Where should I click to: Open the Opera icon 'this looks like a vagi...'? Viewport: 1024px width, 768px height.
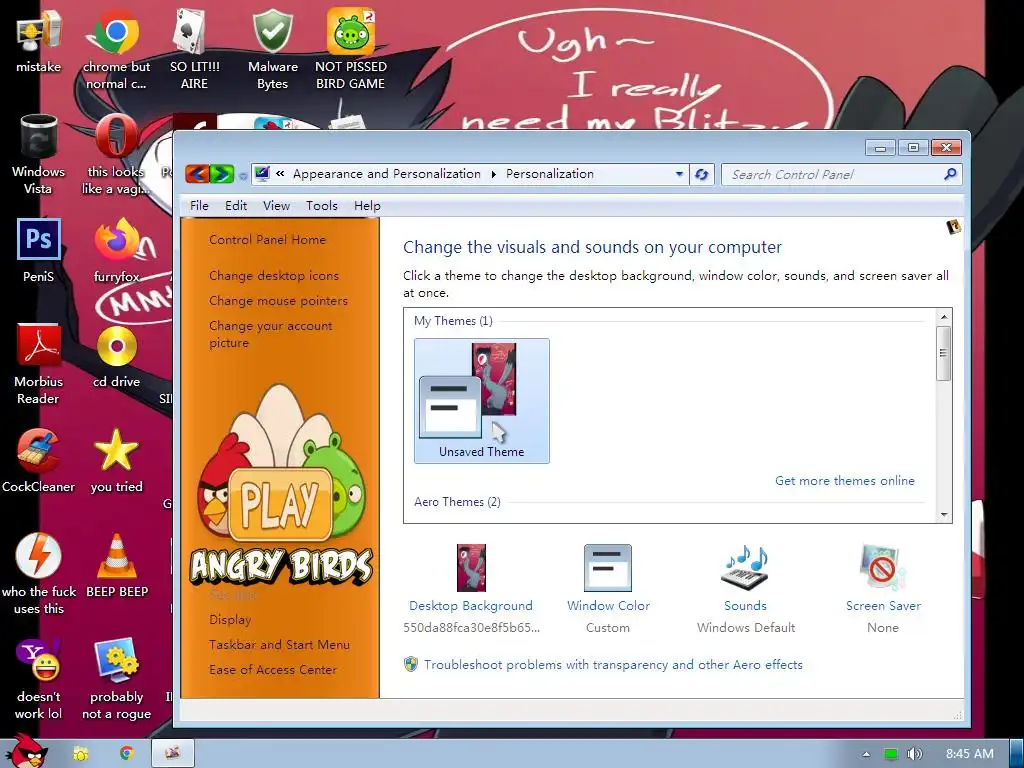[116, 154]
